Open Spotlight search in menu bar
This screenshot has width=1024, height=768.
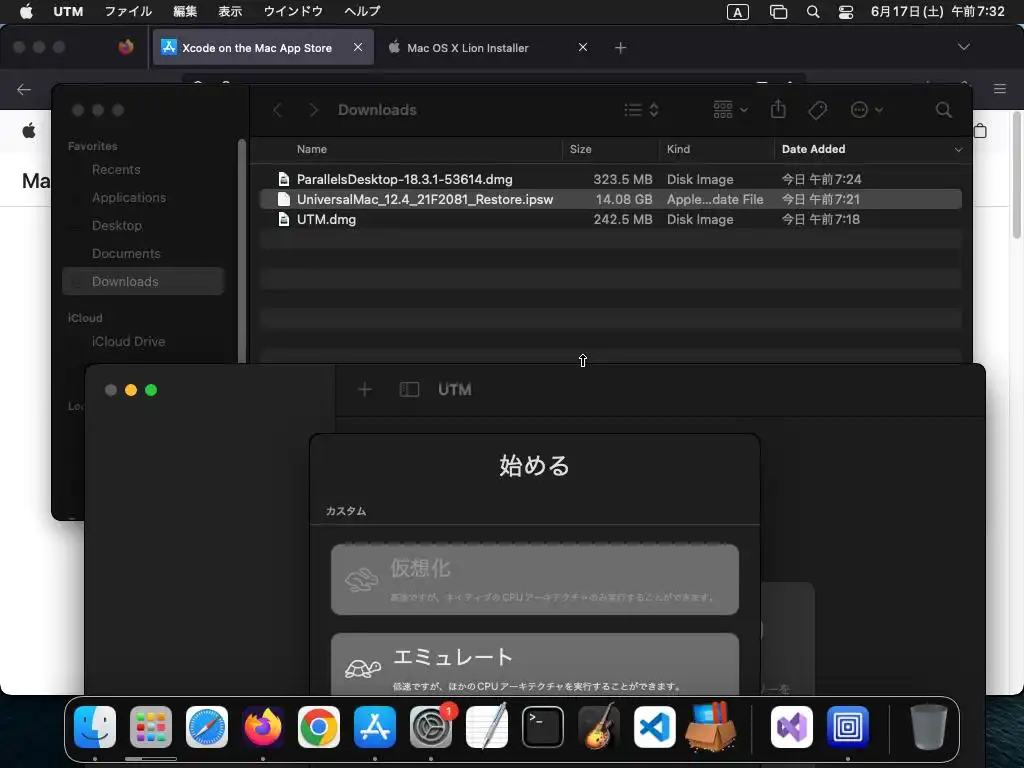coord(812,12)
